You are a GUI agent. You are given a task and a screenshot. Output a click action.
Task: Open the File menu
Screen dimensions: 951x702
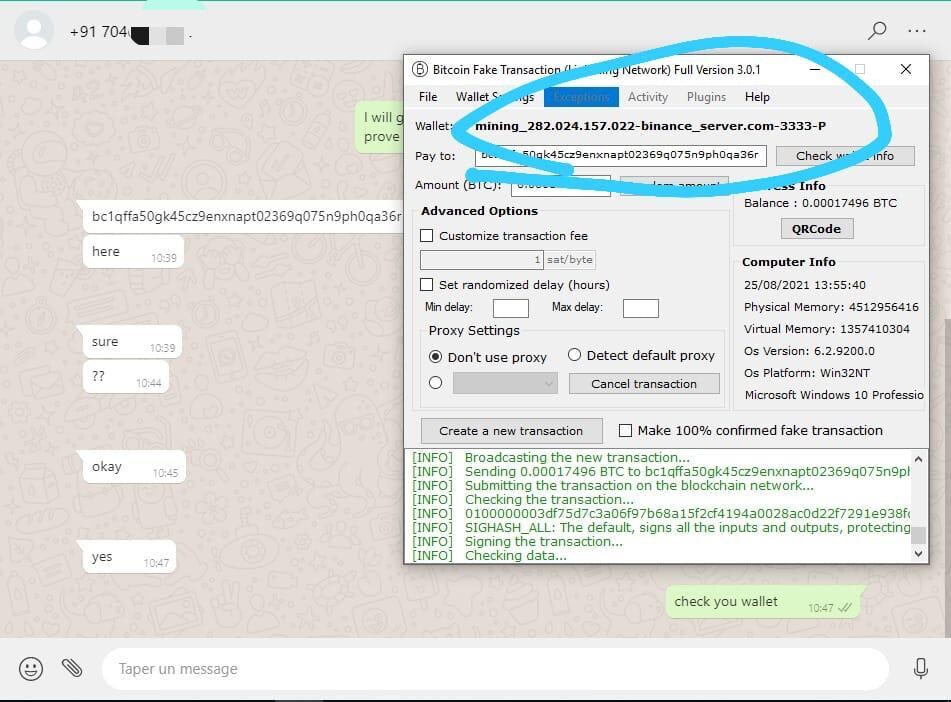[x=428, y=96]
